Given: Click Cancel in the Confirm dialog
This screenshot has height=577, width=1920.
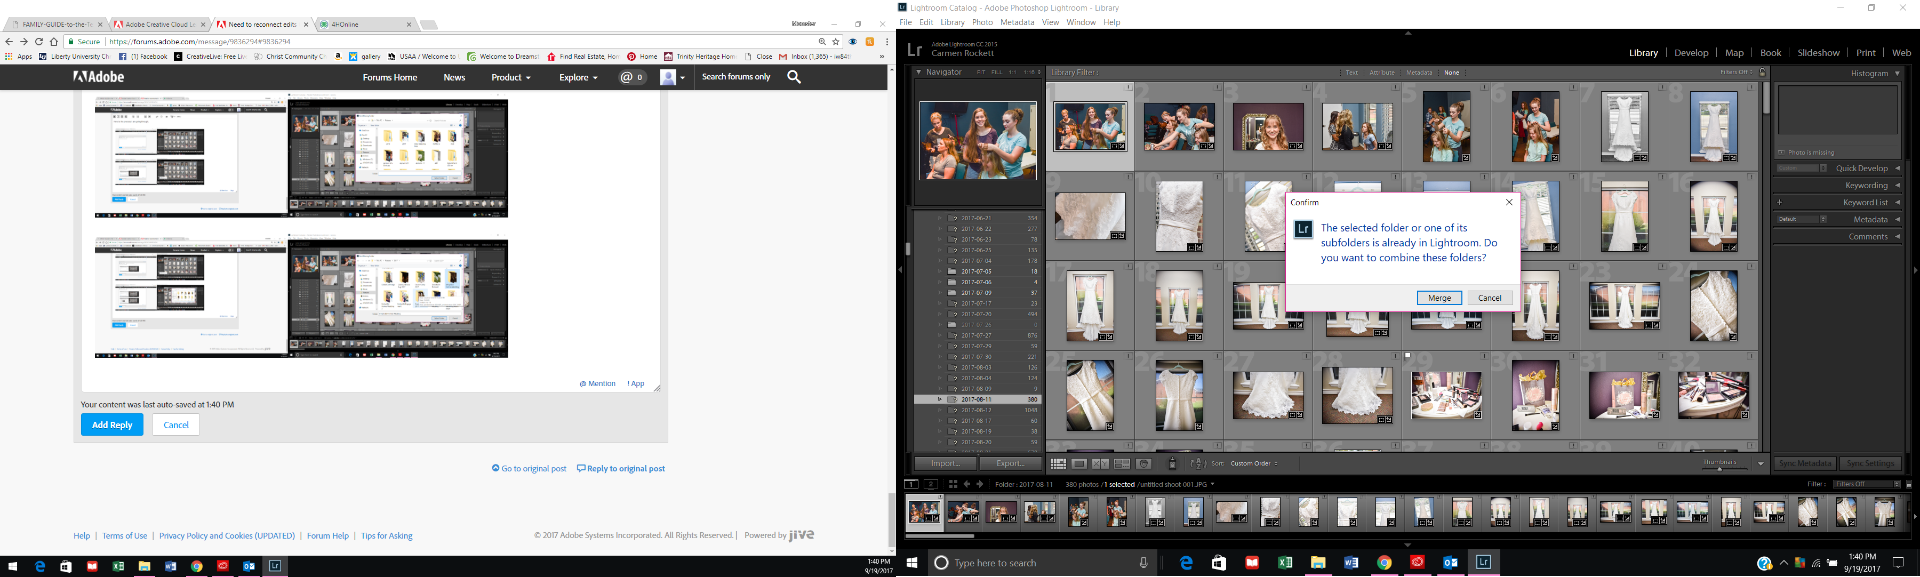Looking at the screenshot, I should click(1490, 298).
